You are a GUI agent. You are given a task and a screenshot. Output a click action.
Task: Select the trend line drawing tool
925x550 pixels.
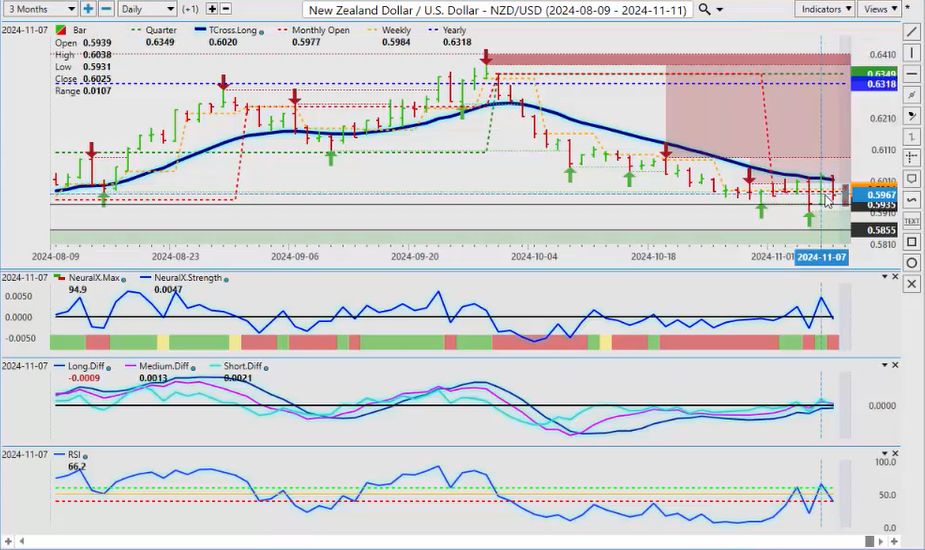[x=911, y=31]
